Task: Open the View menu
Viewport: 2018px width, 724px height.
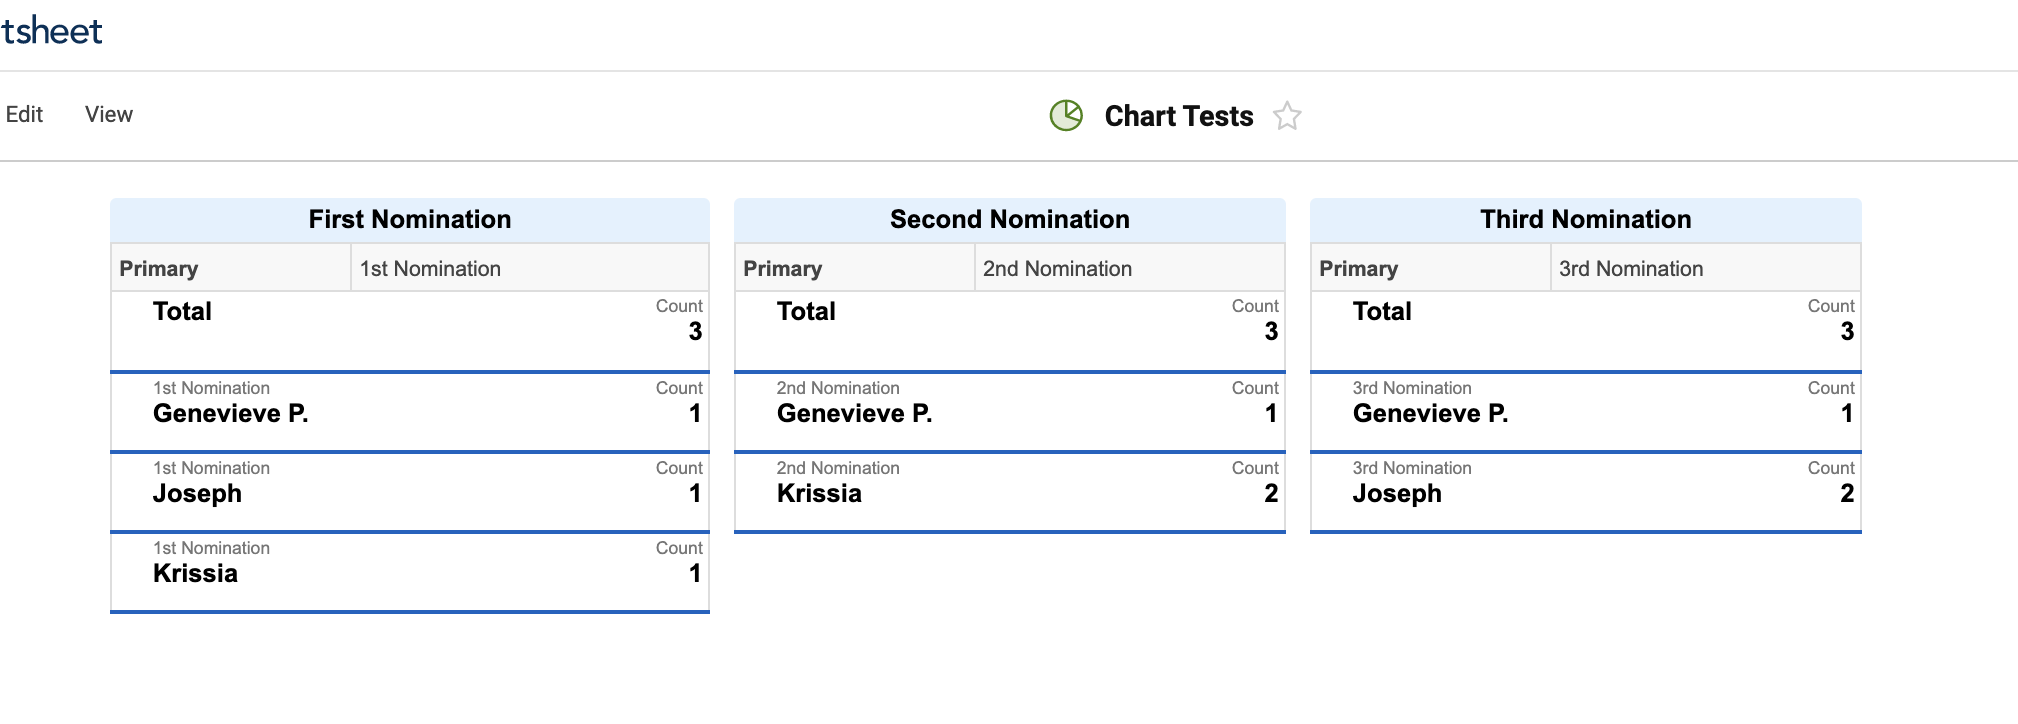Action: [108, 114]
